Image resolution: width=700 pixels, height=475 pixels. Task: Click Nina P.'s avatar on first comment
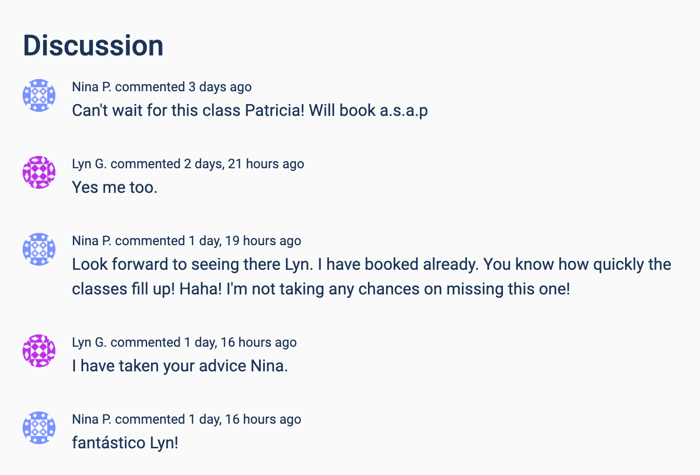pyautogui.click(x=39, y=95)
